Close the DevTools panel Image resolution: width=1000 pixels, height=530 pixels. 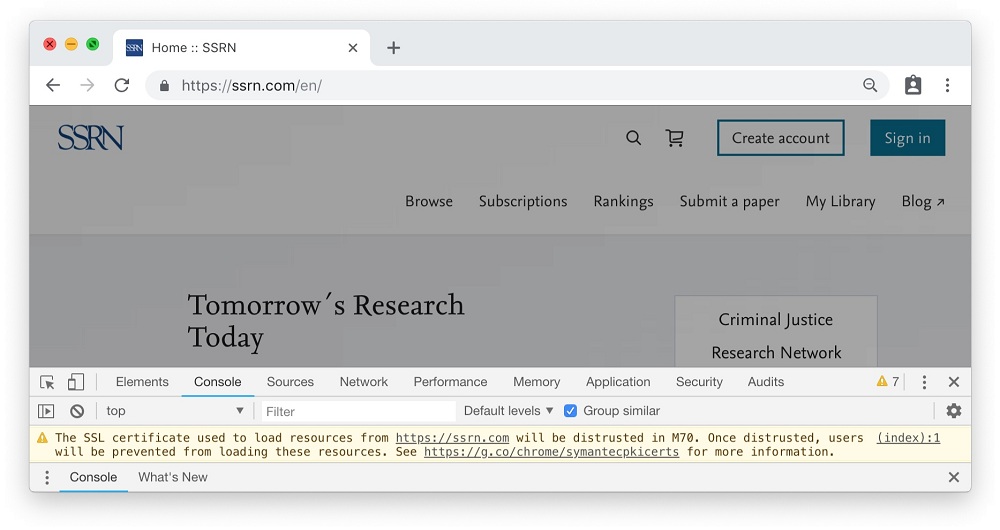954,382
